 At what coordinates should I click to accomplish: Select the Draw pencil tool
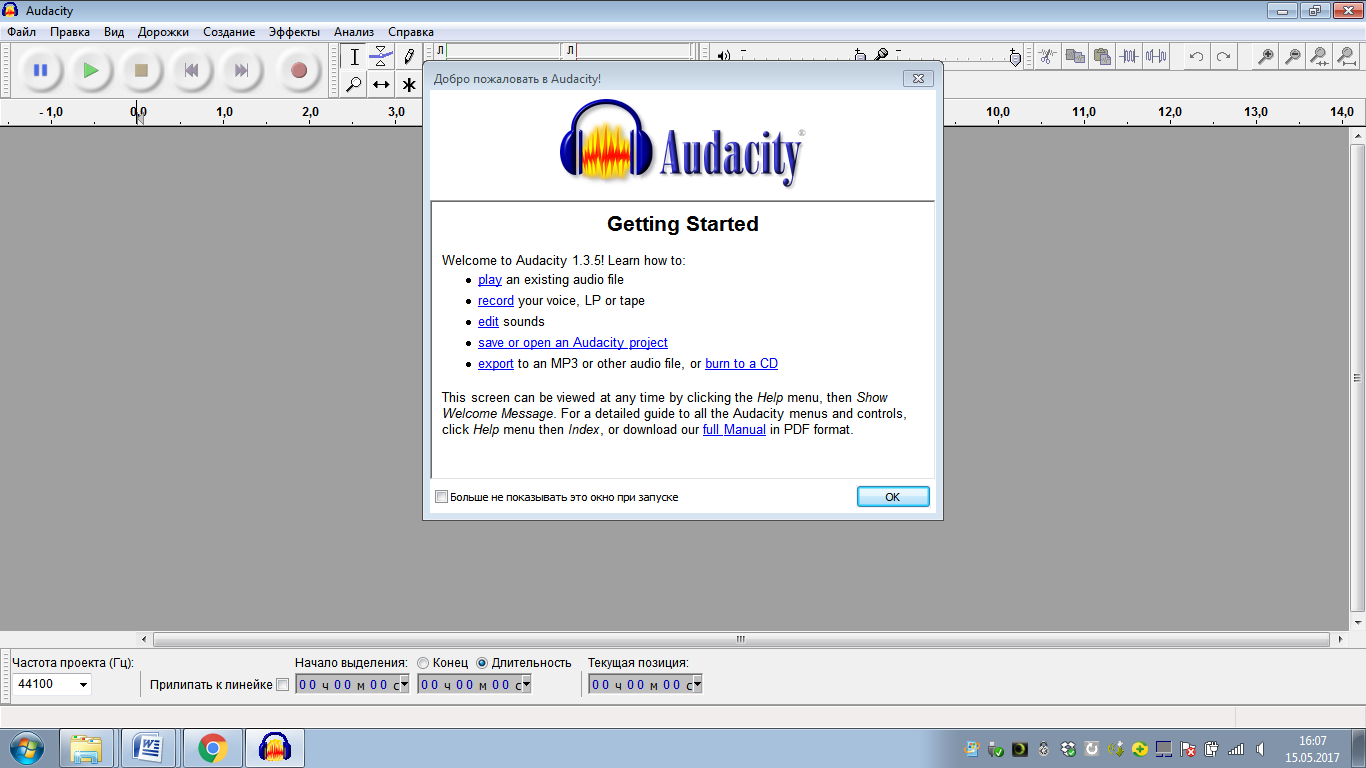pos(408,57)
